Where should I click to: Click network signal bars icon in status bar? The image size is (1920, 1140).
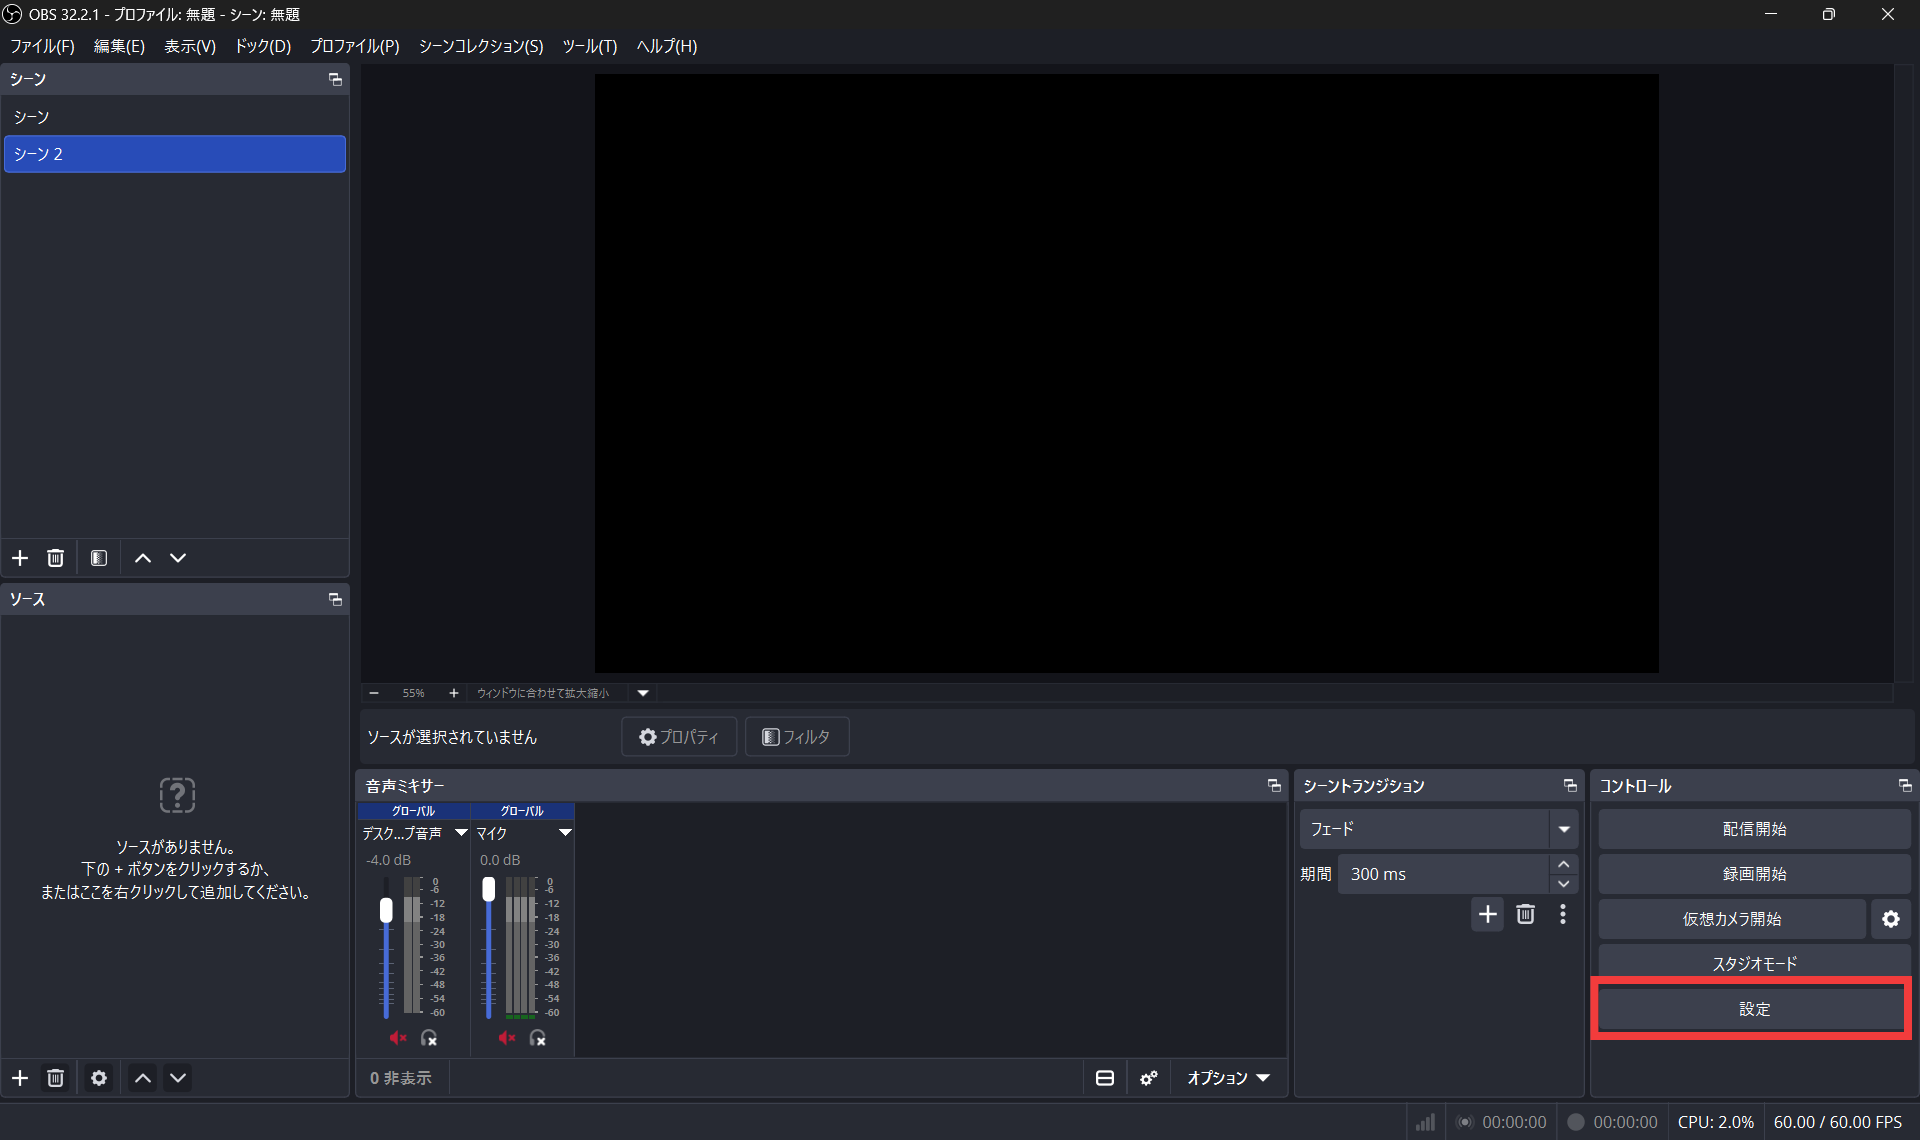[x=1425, y=1122]
